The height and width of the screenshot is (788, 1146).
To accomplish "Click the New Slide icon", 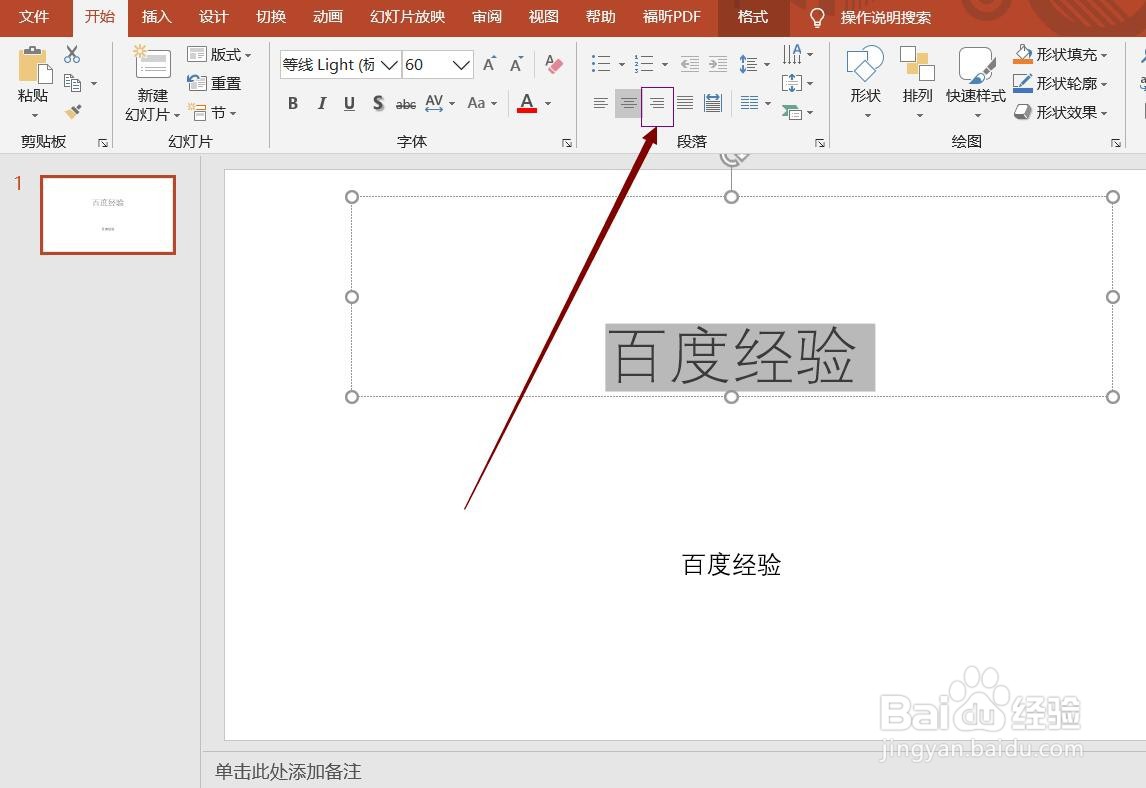I will click(152, 62).
